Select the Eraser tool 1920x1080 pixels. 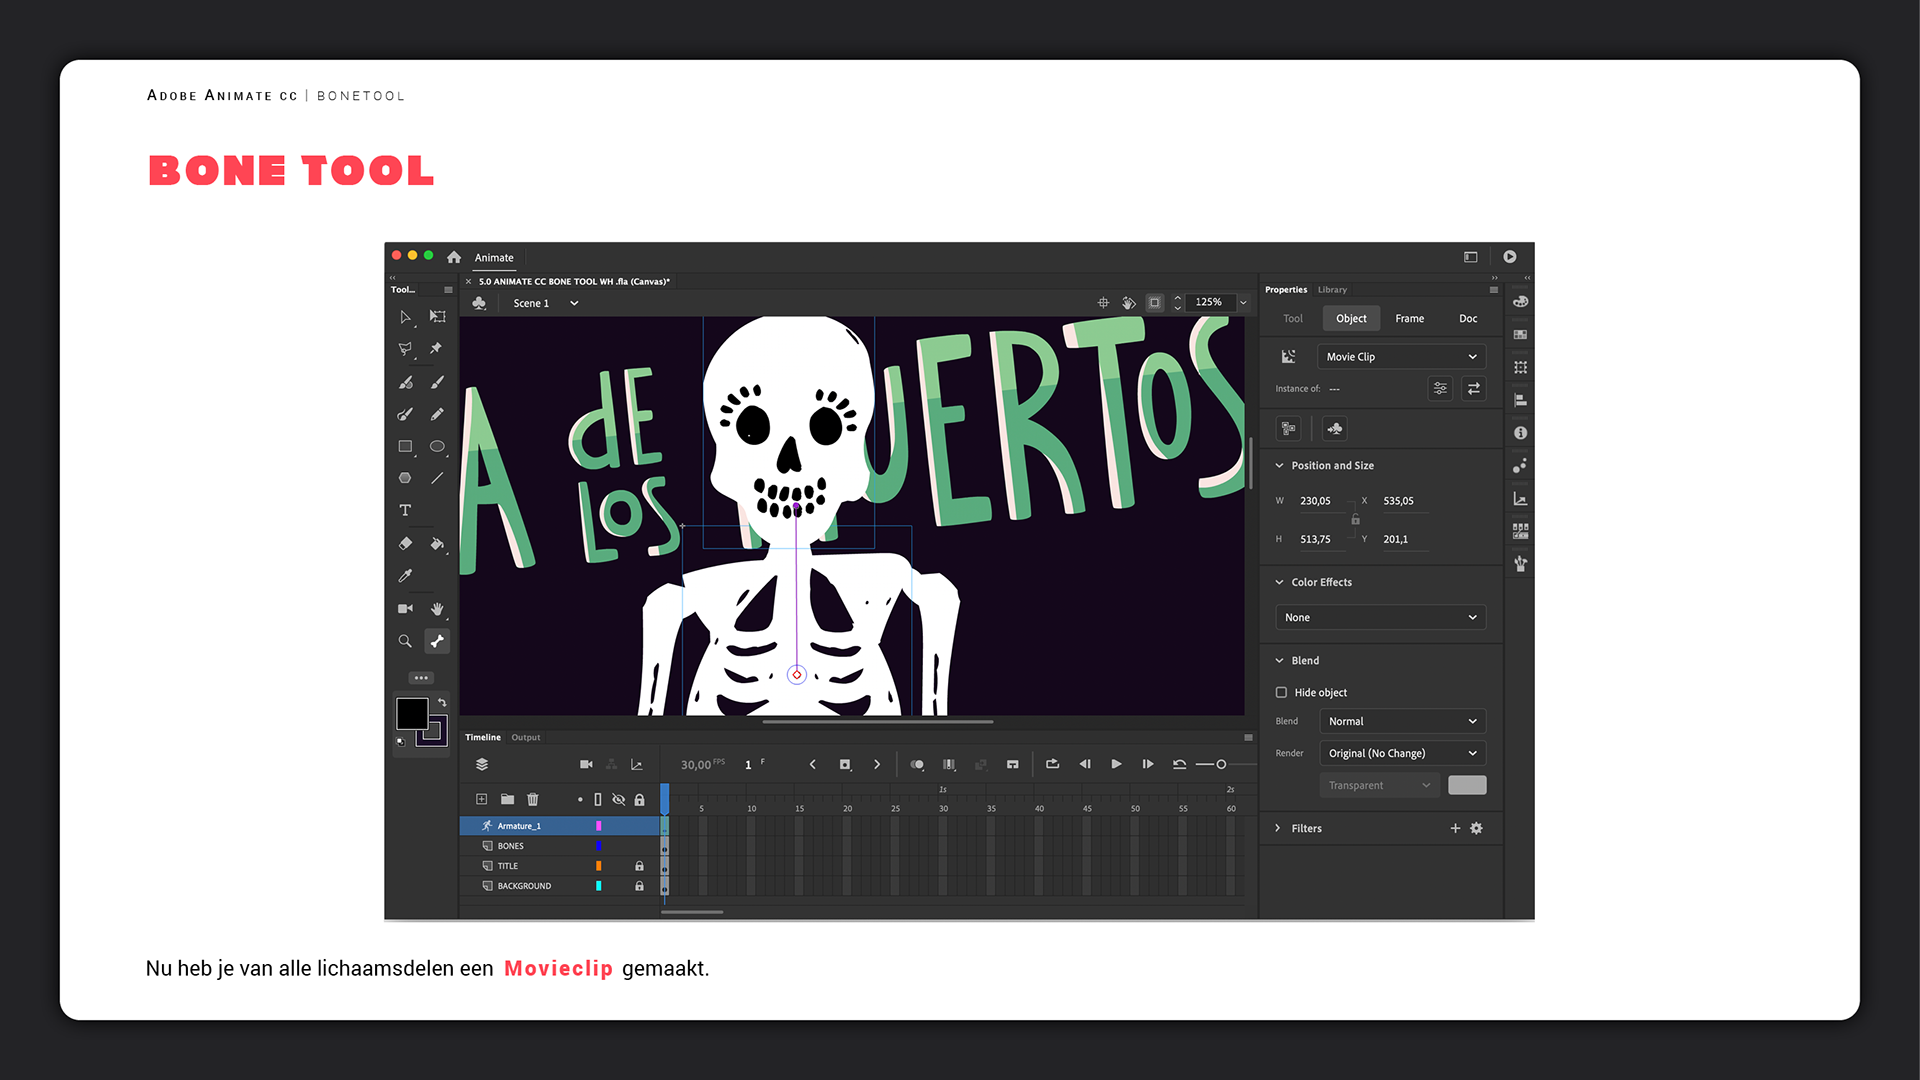tap(405, 543)
